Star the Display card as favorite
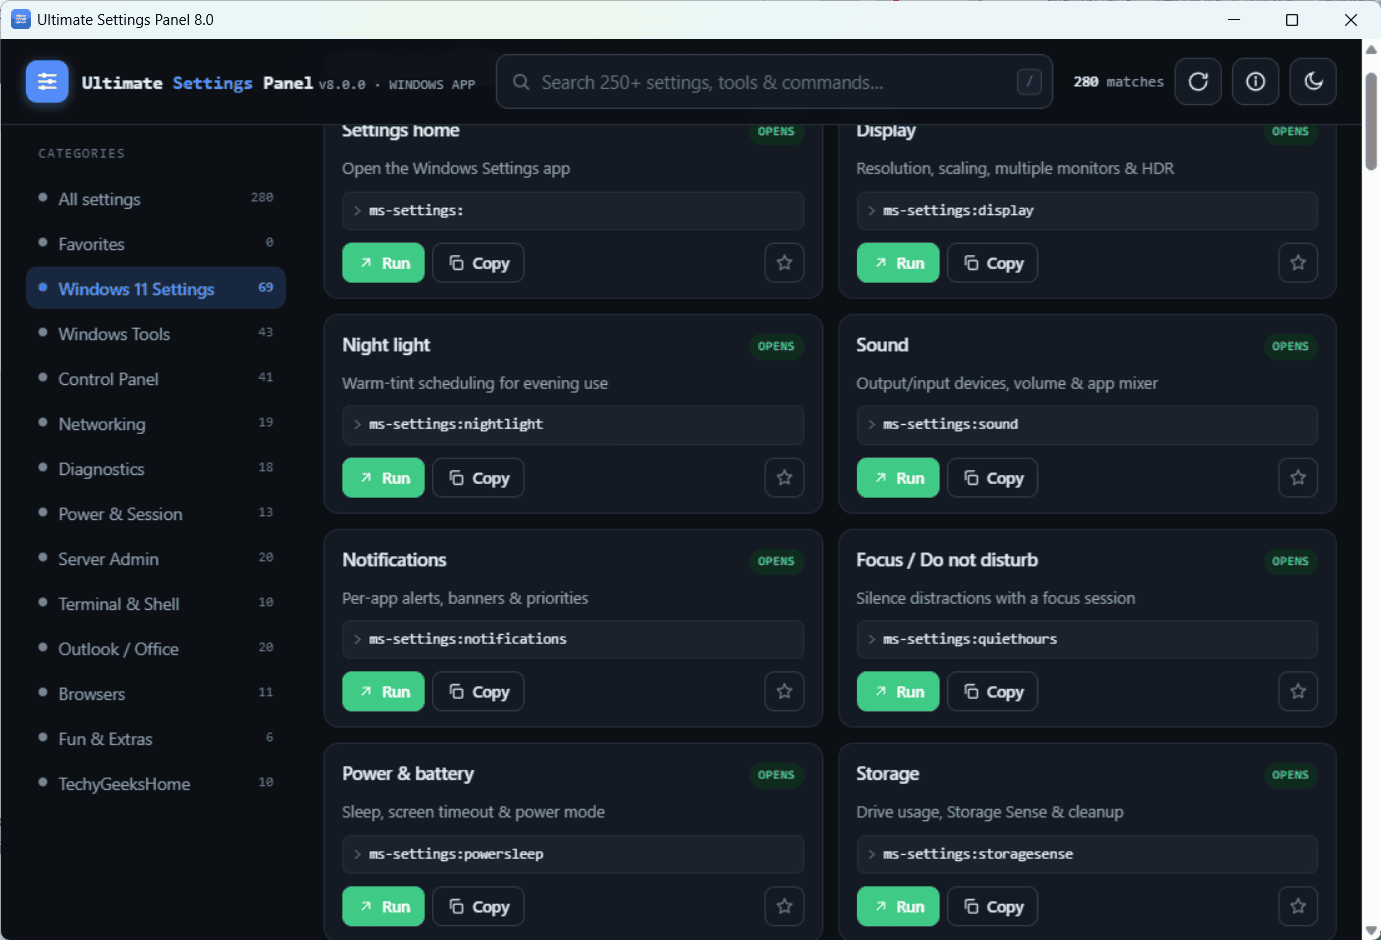Screen dimensions: 1381x940 (x=1298, y=263)
